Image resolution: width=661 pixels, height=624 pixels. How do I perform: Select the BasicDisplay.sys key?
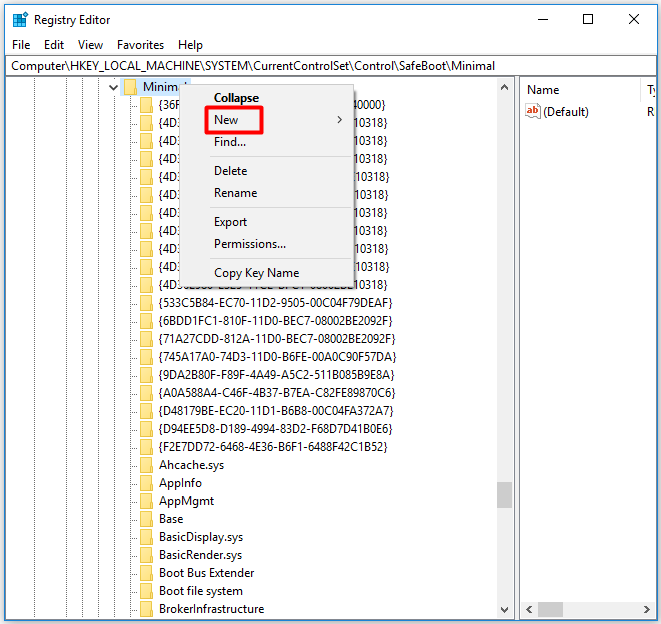[x=201, y=537]
